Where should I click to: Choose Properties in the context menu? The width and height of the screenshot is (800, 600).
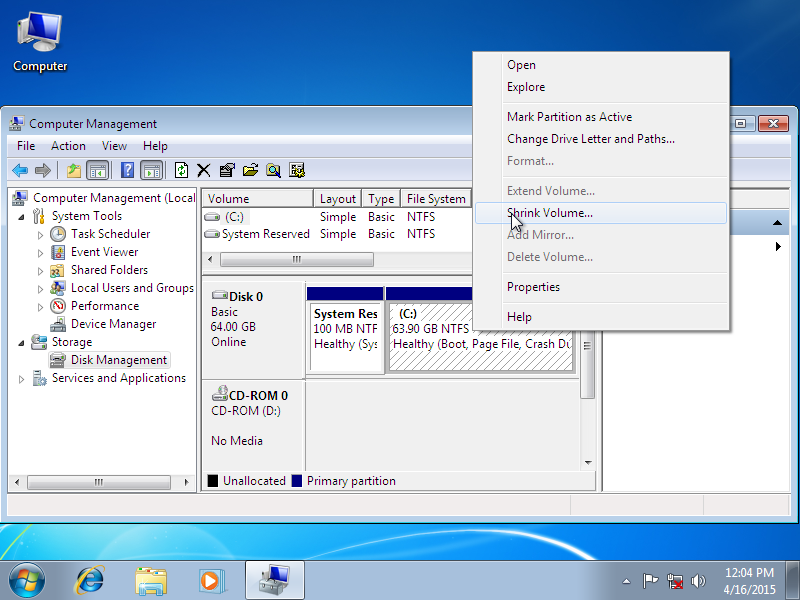pyautogui.click(x=601, y=287)
